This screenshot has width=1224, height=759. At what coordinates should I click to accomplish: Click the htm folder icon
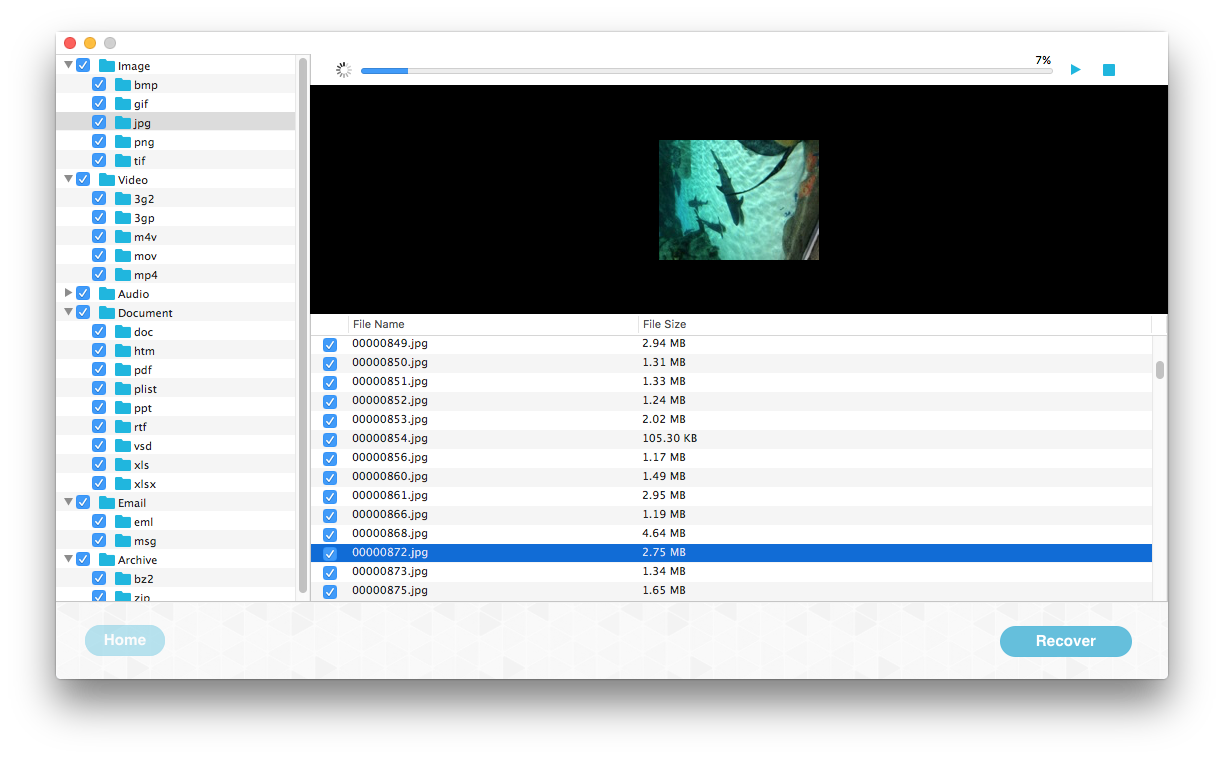[x=123, y=351]
